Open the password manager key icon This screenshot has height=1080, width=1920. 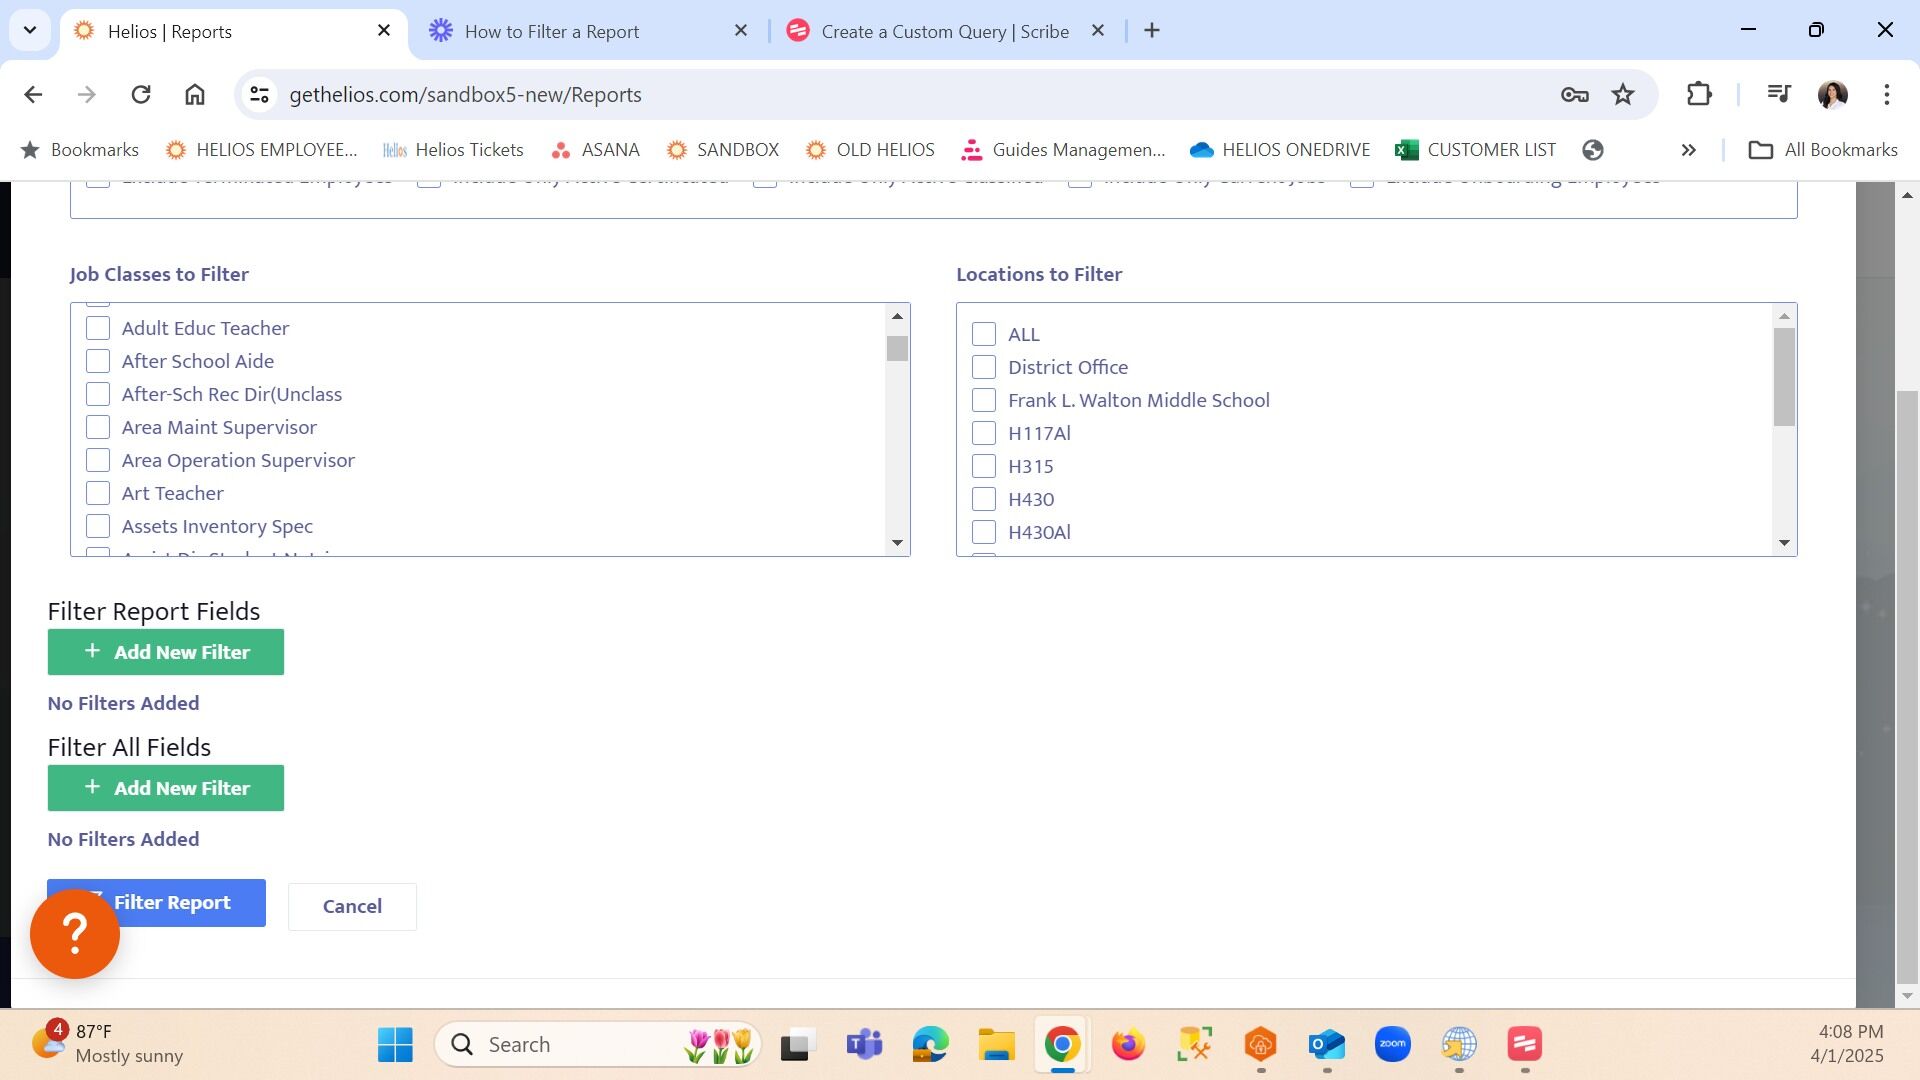[1574, 94]
